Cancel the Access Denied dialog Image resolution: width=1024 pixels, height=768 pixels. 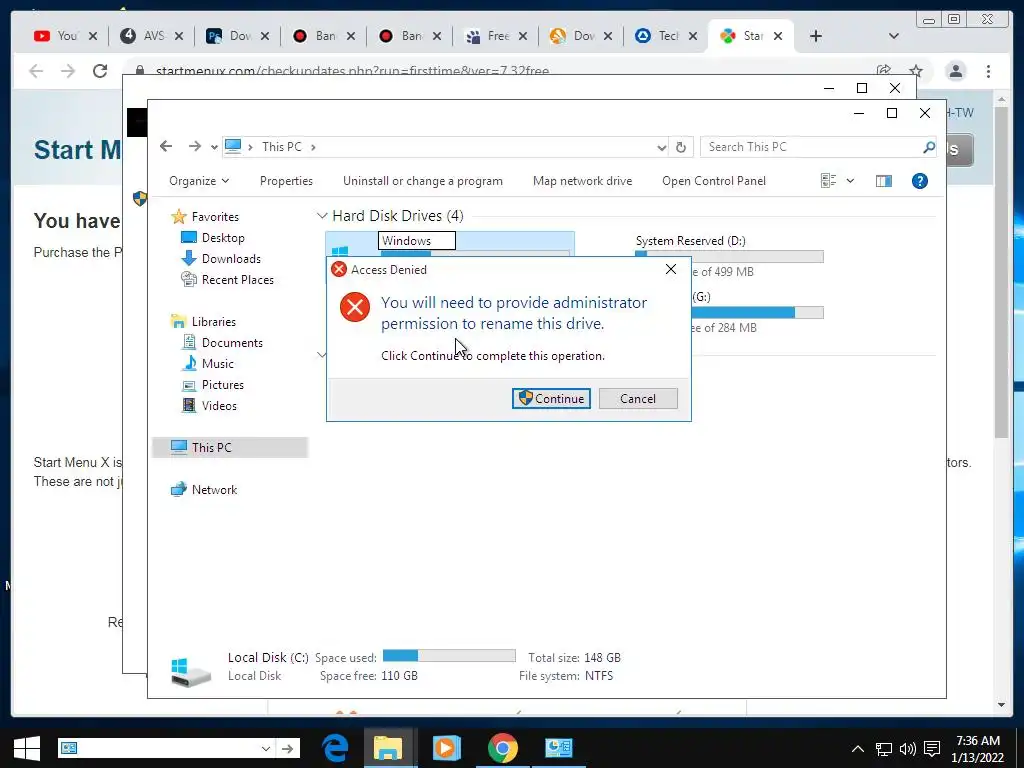[638, 398]
